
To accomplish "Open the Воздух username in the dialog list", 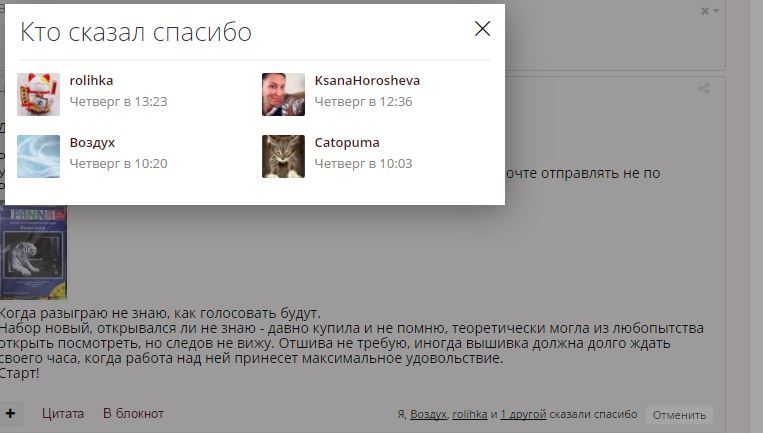I will click(92, 143).
